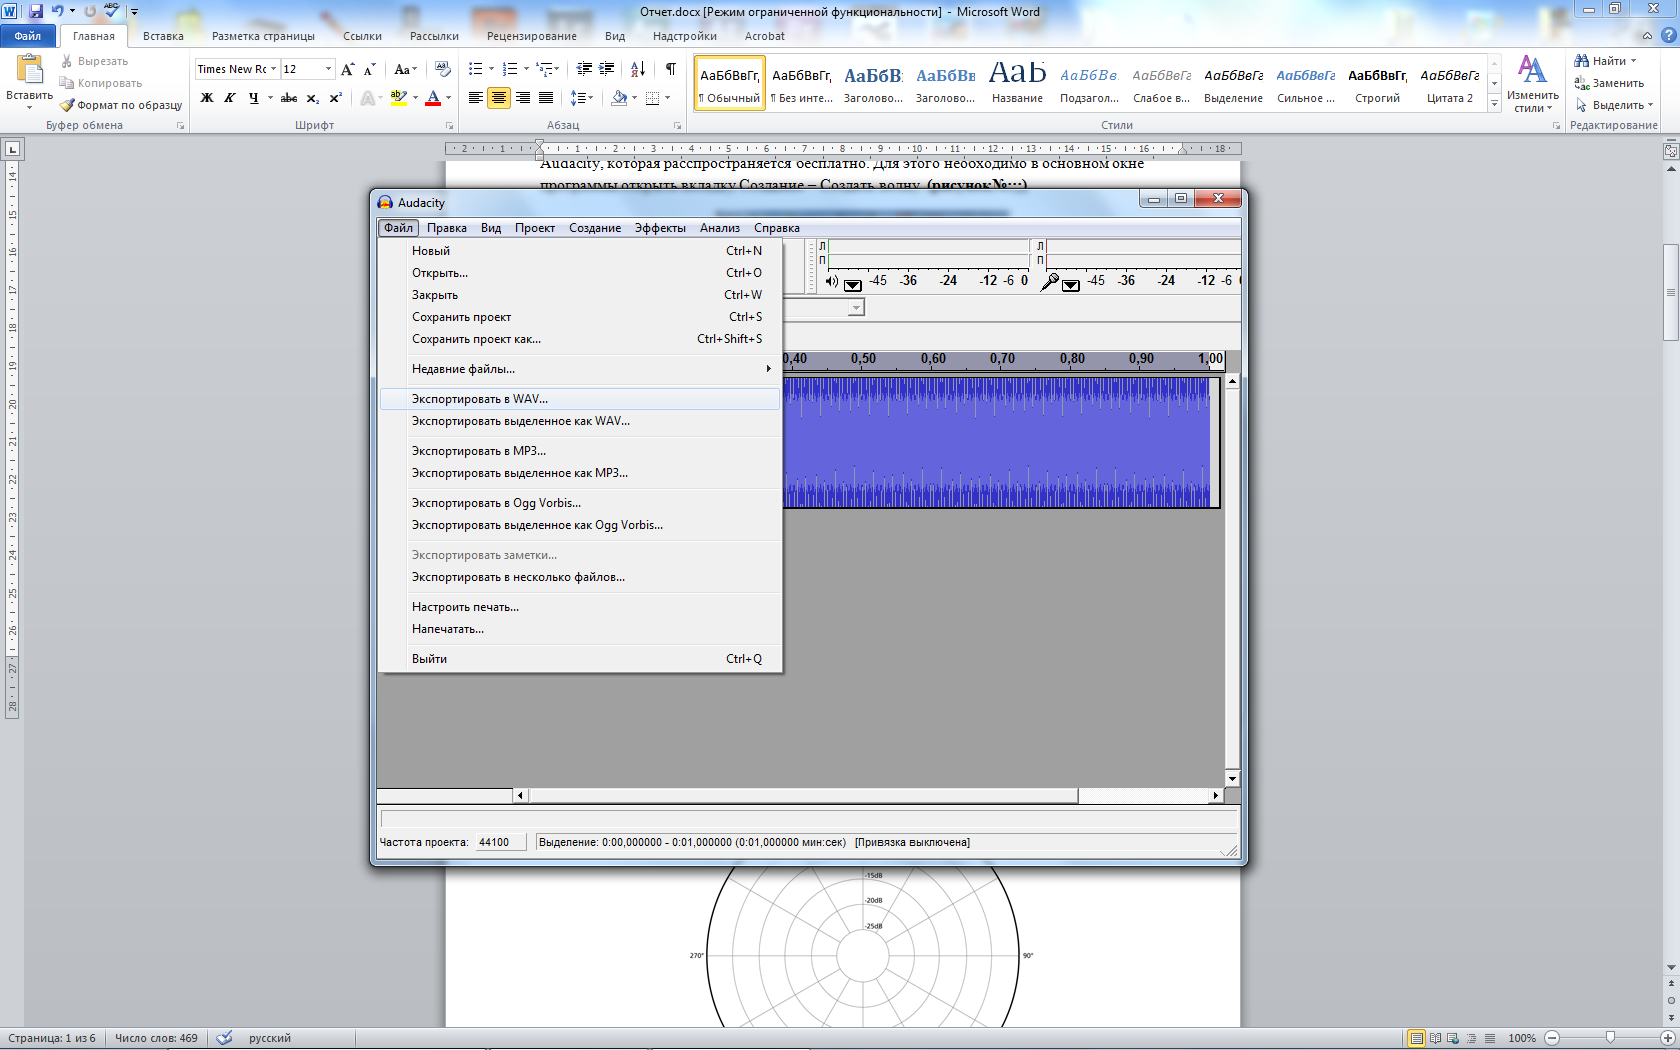Click the Change Styles (Изменить стили) icon
Viewport: 1680px width, 1050px height.
1532,70
